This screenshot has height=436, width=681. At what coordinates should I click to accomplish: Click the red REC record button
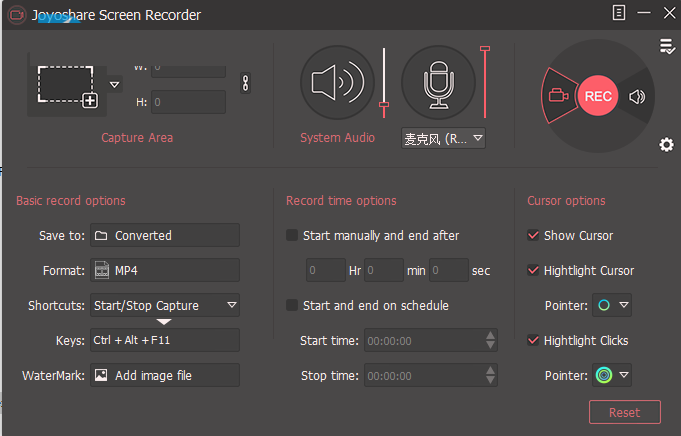(598, 96)
